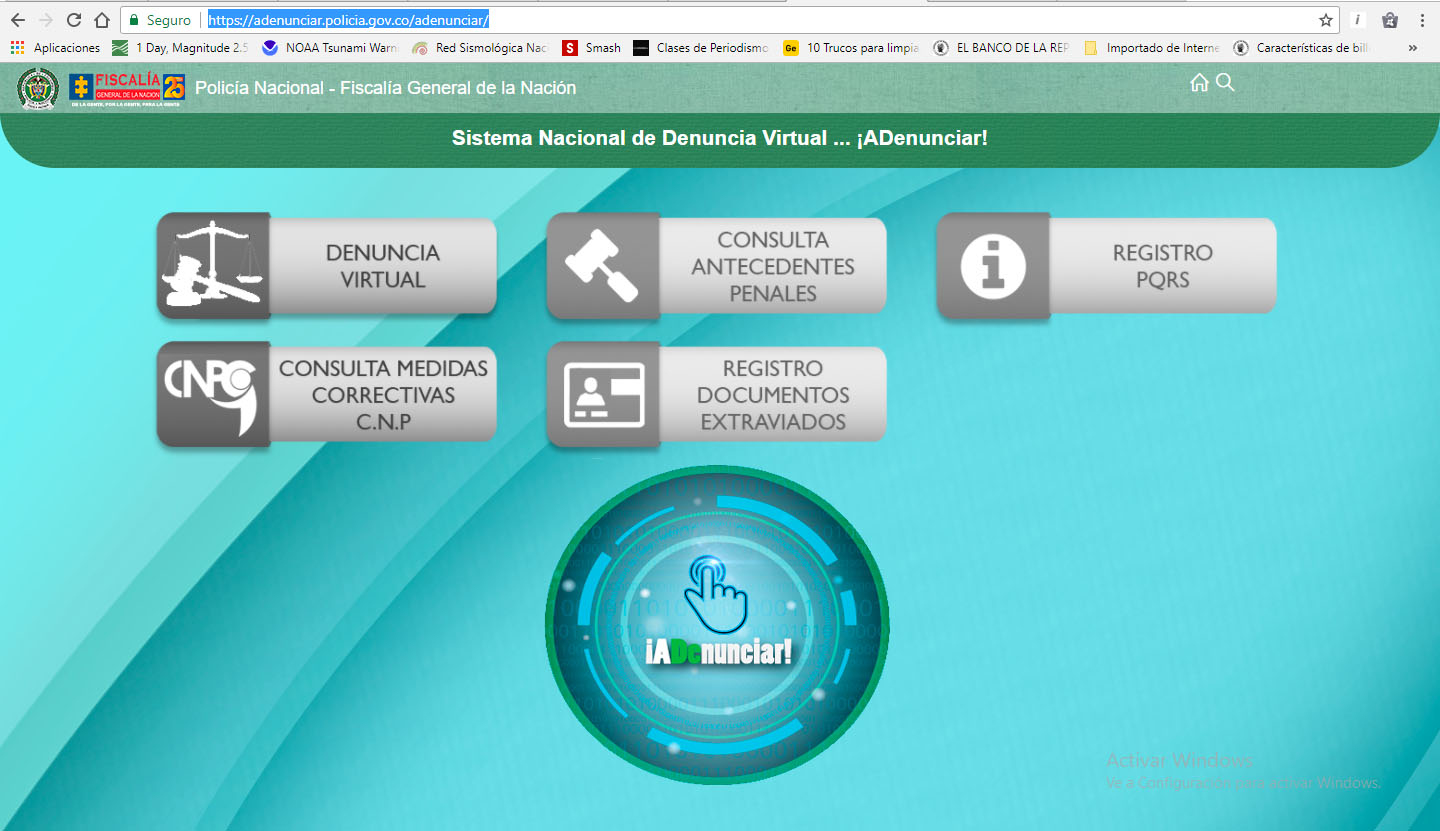Click the large ¡ADenunciar! circular emblem
1440x831 pixels.
click(x=716, y=624)
